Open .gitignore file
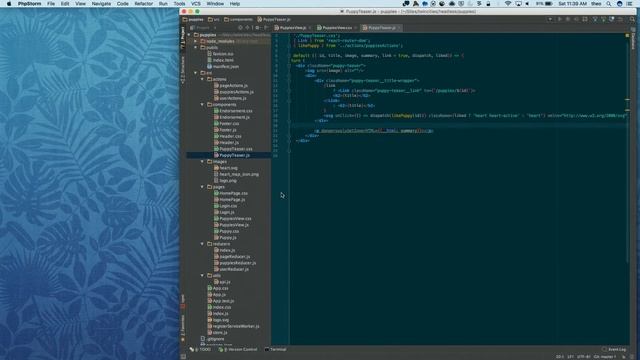Screen dimensions: 640x360 (x=213, y=339)
